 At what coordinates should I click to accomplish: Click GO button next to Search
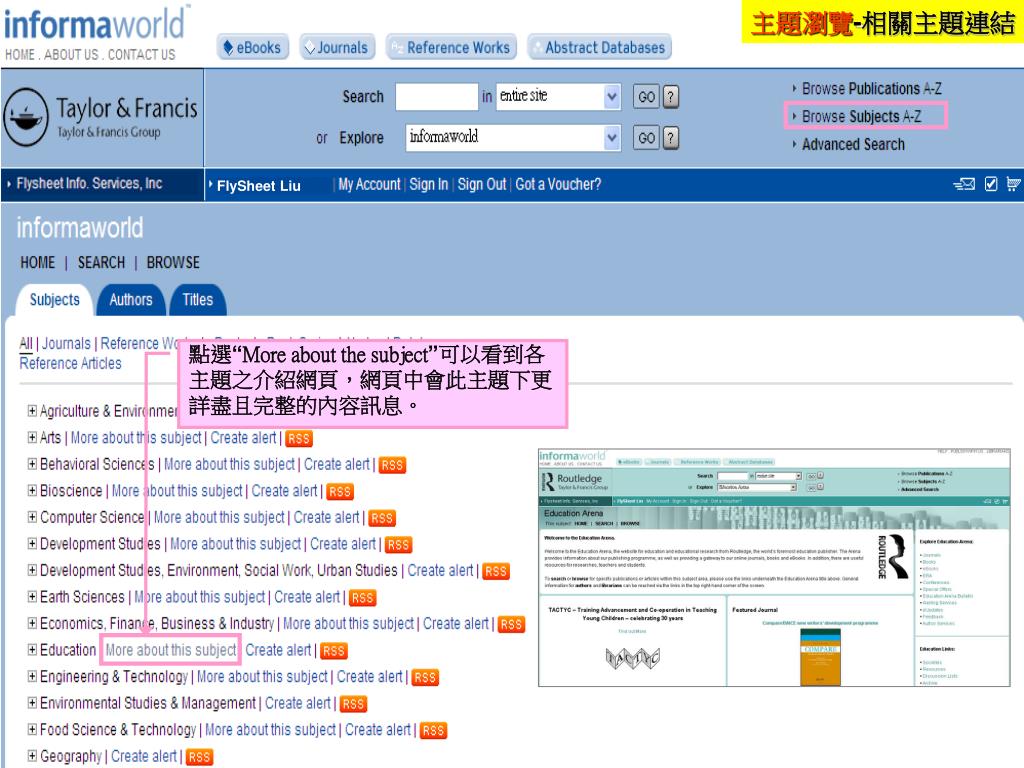pos(646,97)
